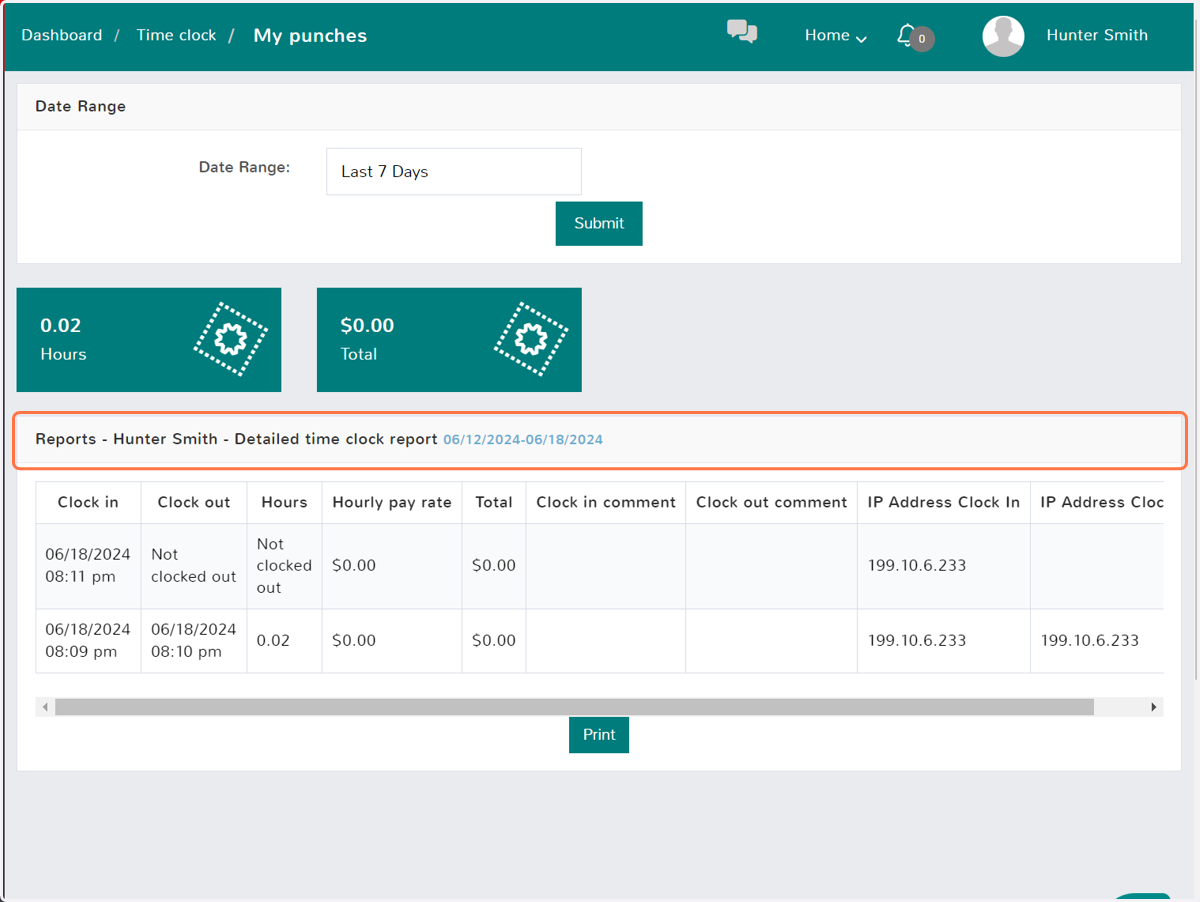
Task: Click the scrollbar right arrow
Action: pyautogui.click(x=1154, y=707)
